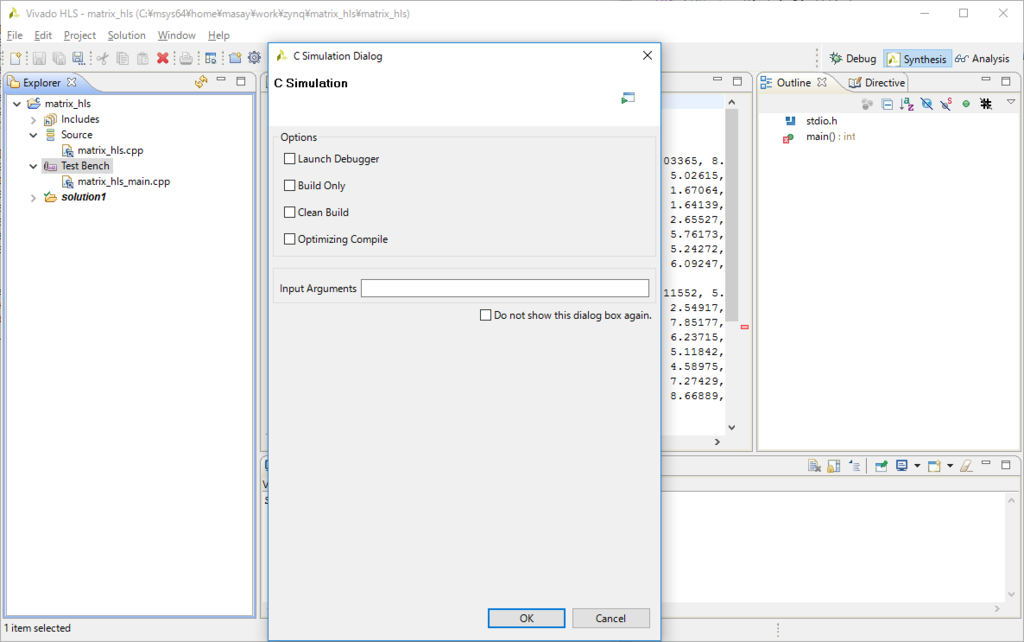This screenshot has height=642, width=1024.
Task: Tick the Clean Build checkbox
Action: click(289, 212)
